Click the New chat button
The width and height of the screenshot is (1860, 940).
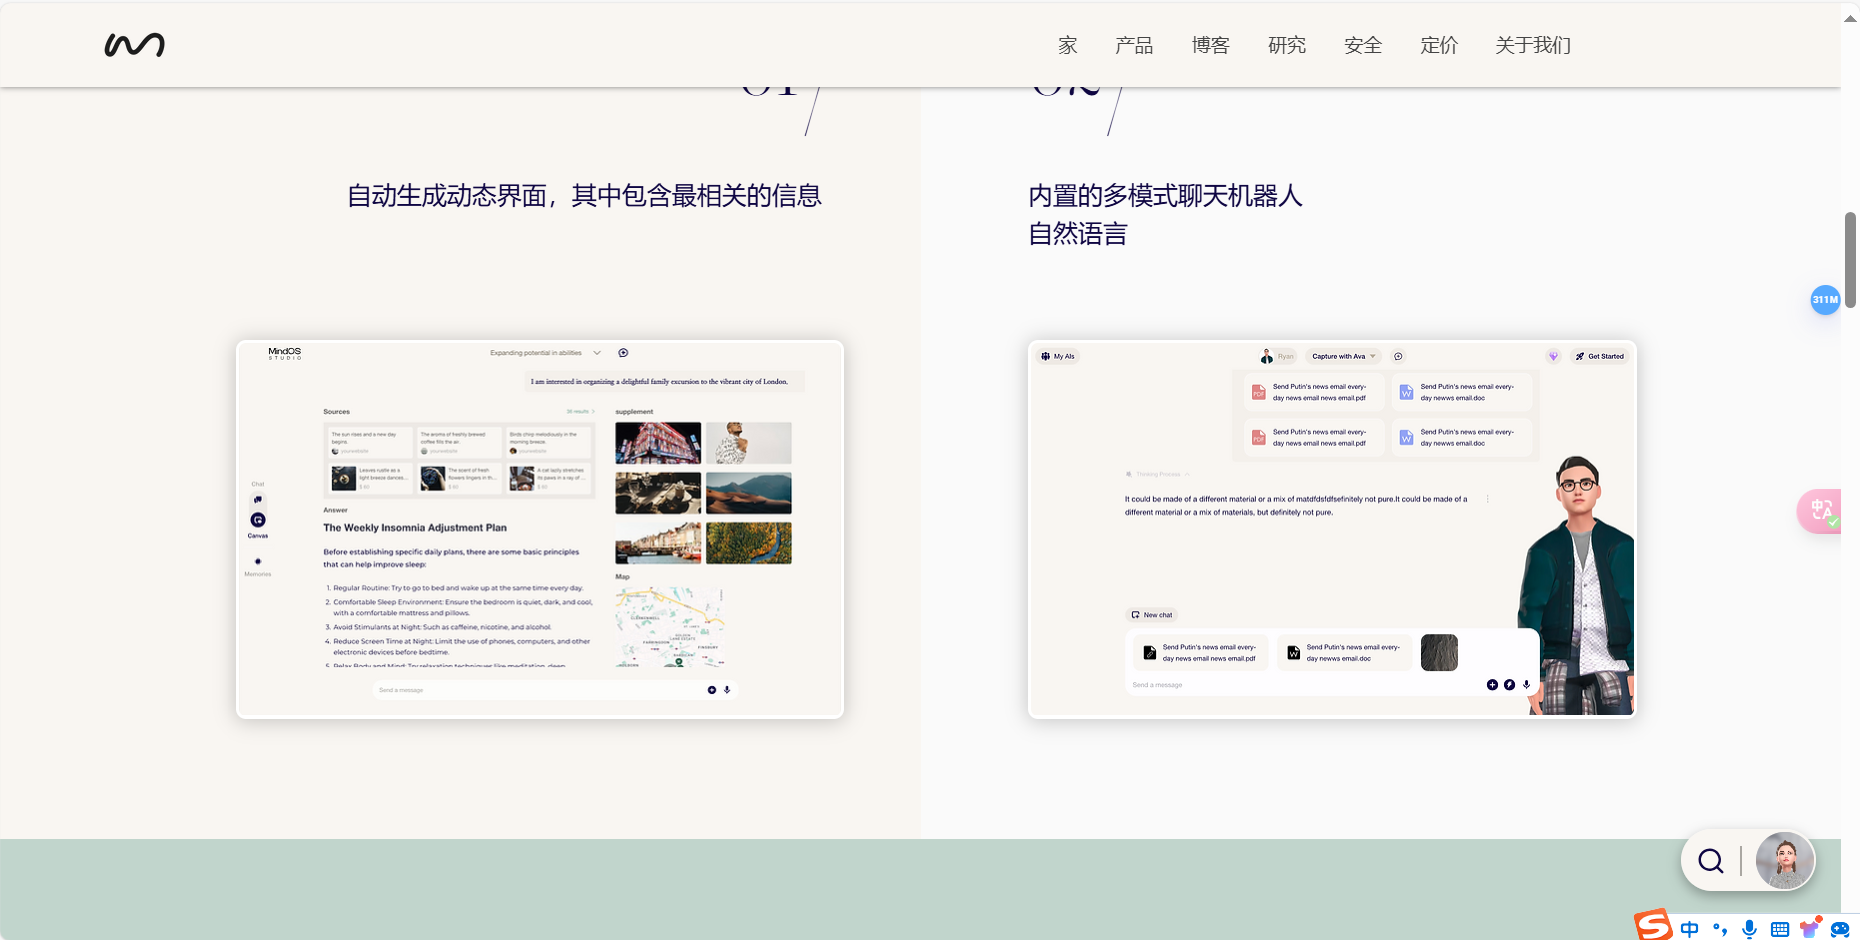[1151, 615]
